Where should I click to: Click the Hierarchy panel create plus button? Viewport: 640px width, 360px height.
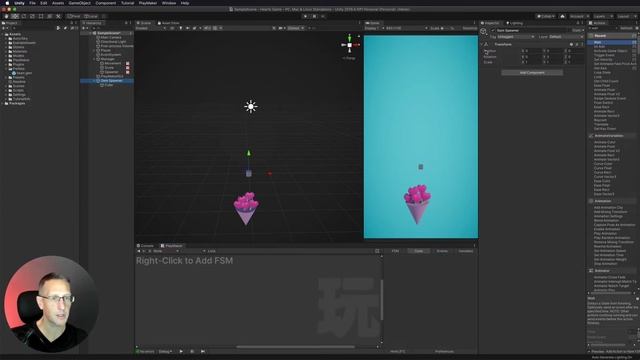84,28
